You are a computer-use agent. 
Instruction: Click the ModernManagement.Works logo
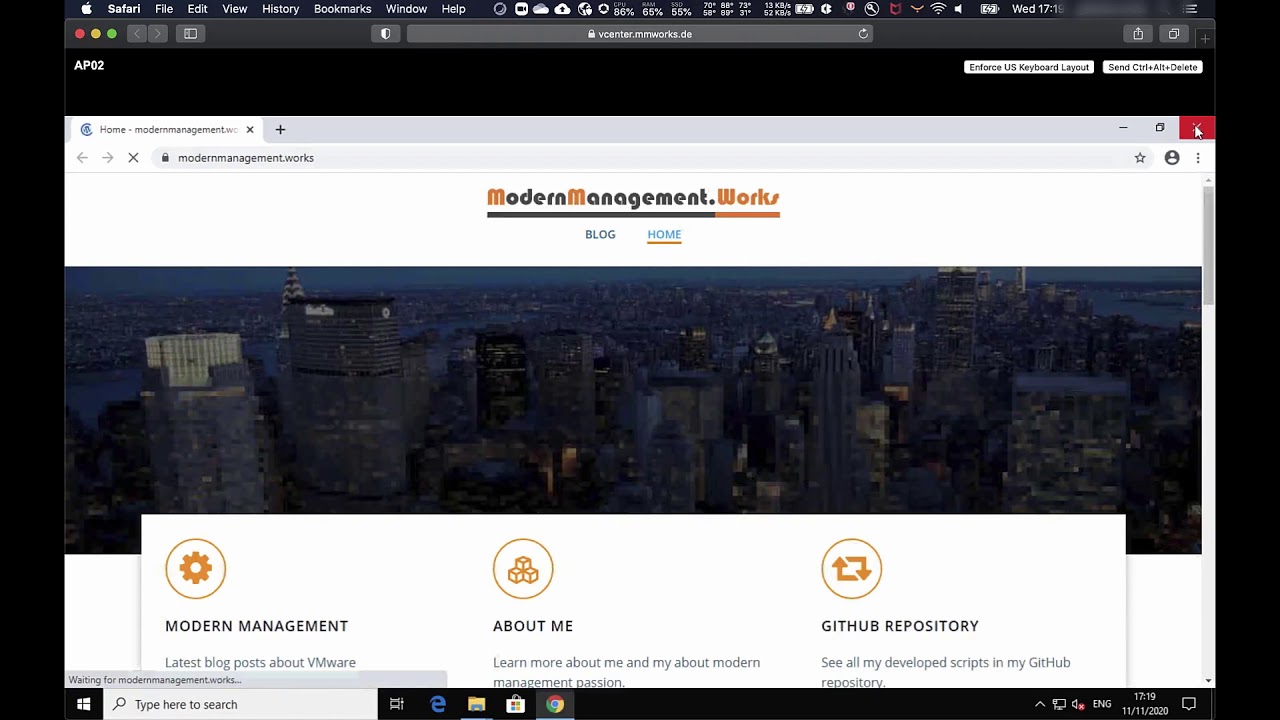click(x=633, y=200)
